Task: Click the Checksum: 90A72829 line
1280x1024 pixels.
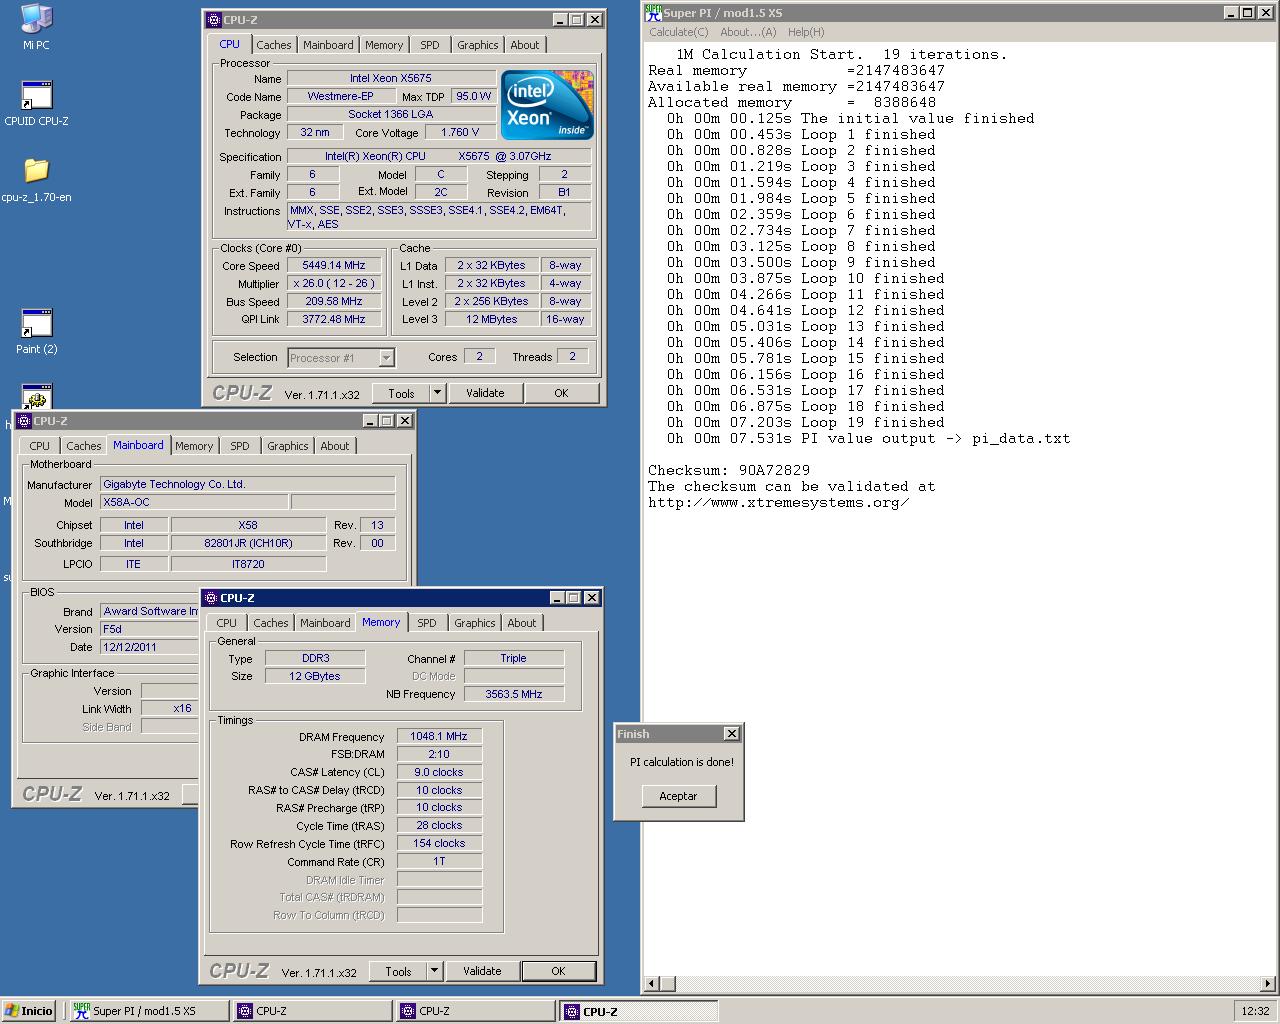Action: (729, 470)
